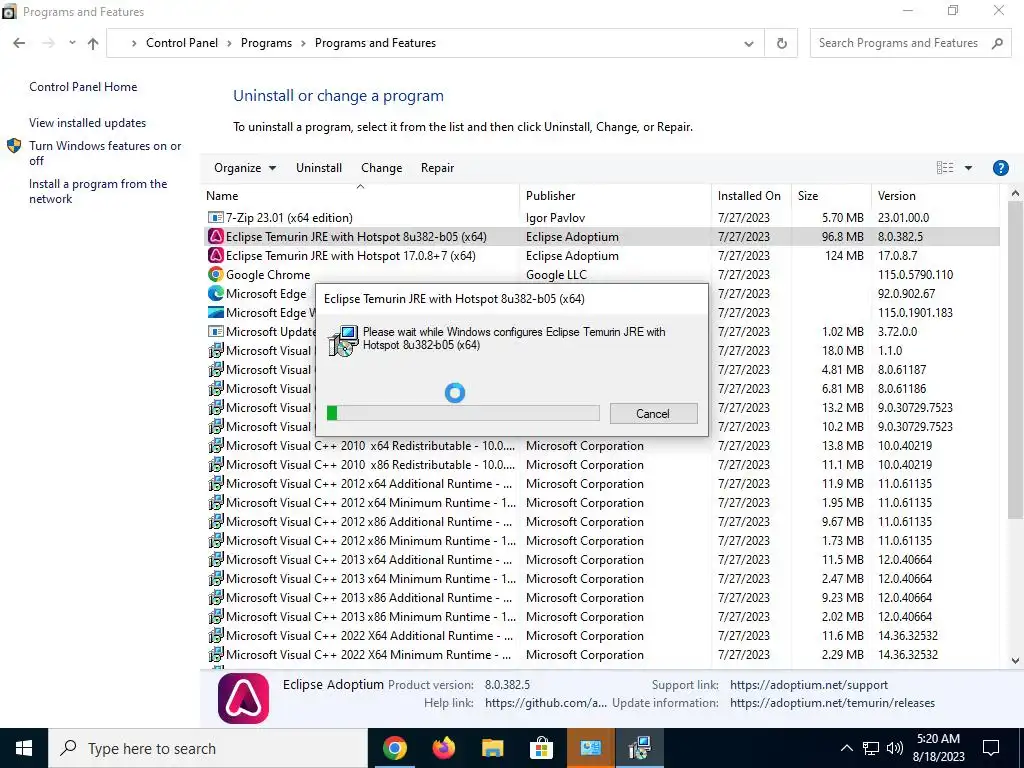Click the installer icon in the progress dialog

pyautogui.click(x=344, y=341)
